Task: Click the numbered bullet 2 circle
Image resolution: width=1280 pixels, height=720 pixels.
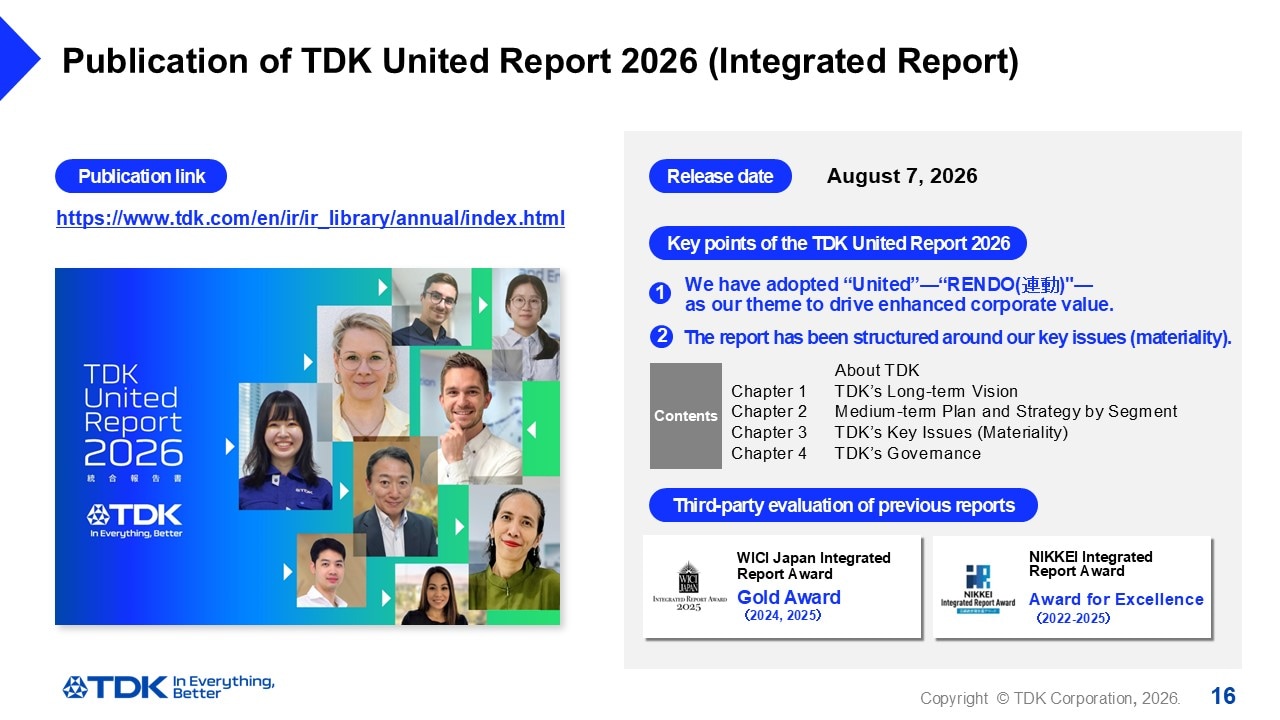Action: pyautogui.click(x=660, y=337)
